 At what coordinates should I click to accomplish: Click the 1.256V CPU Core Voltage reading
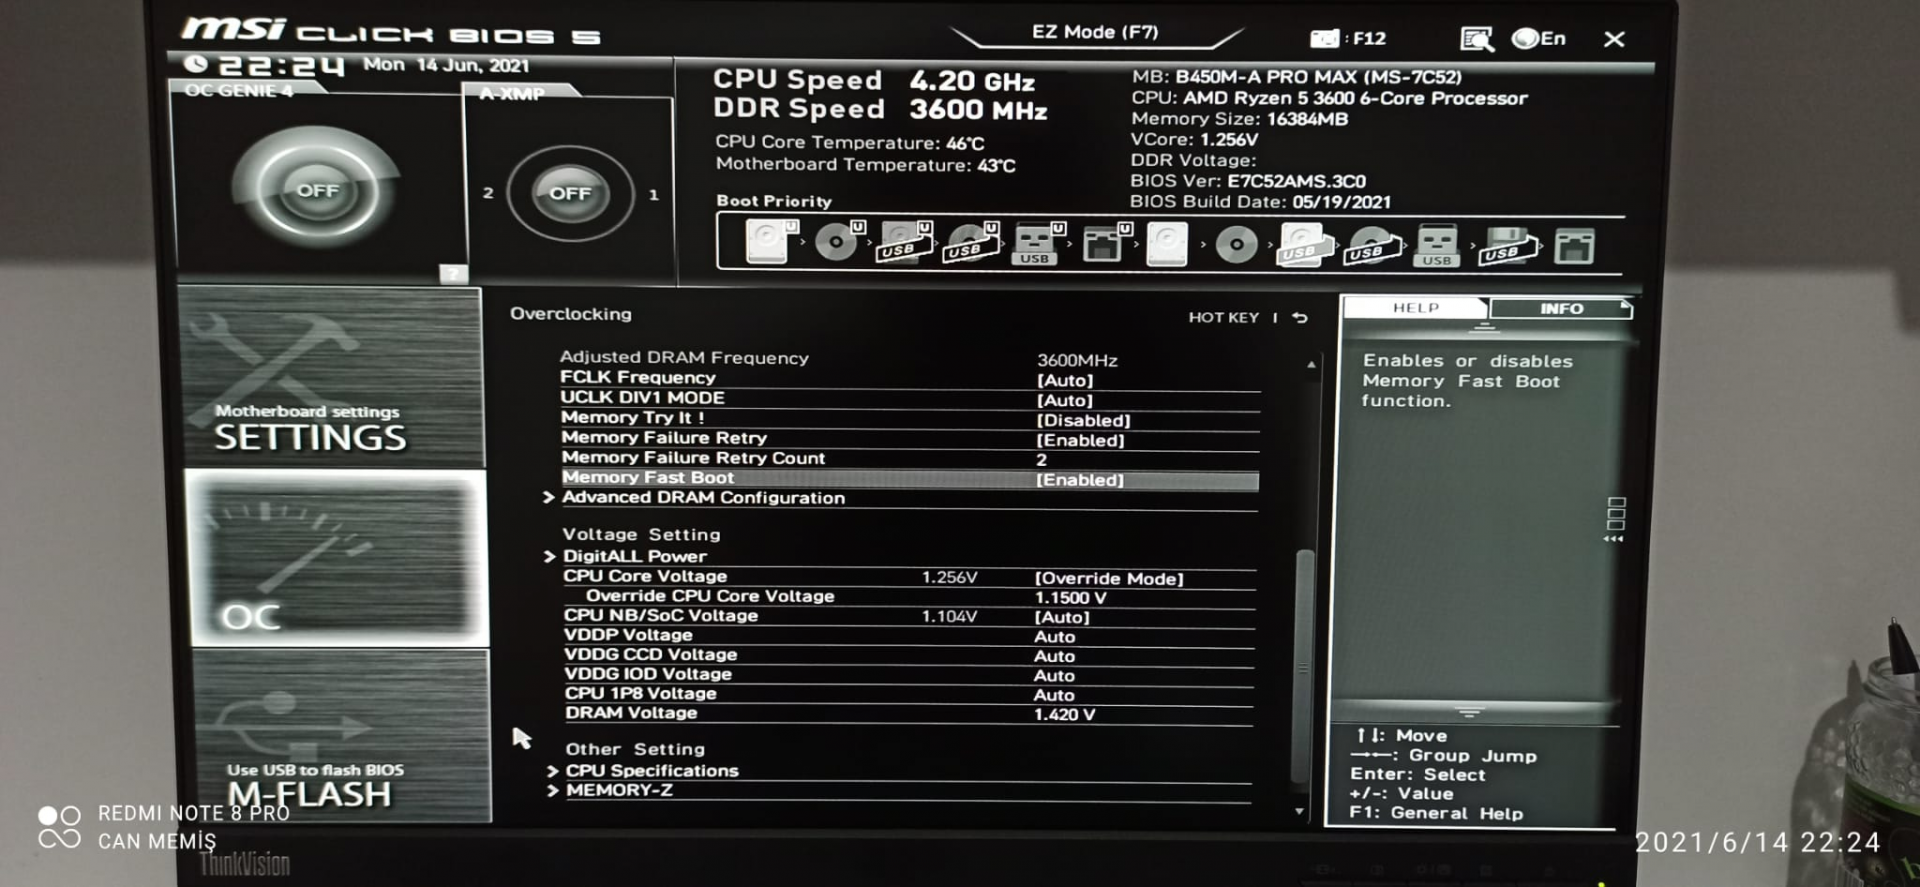[949, 577]
